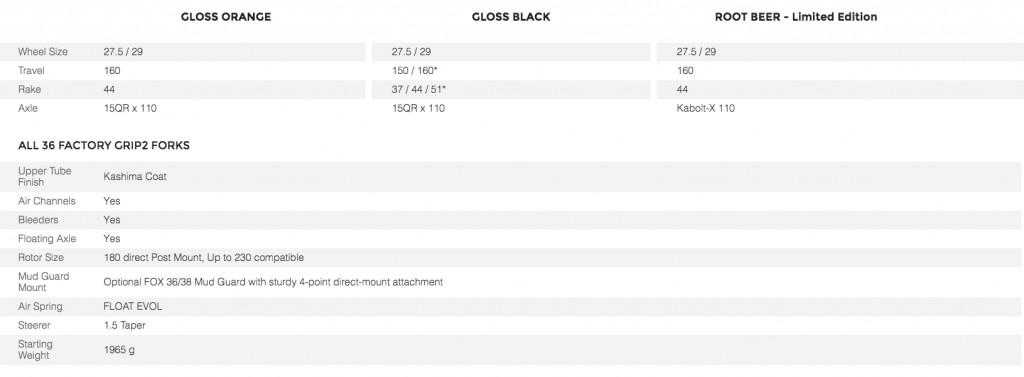This screenshot has width=1024, height=377.
Task: Click the 15QR x 110 axle under Gloss Orange
Action: click(130, 108)
